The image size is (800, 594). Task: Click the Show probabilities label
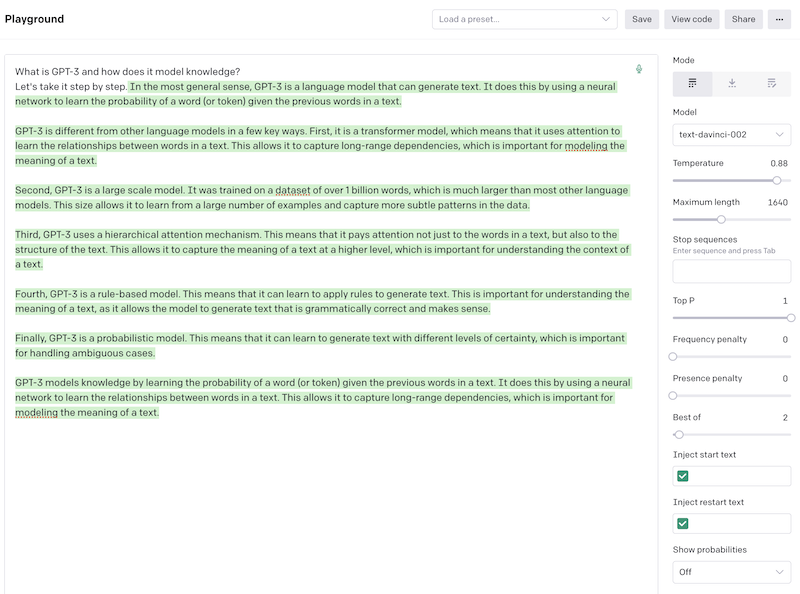click(x=709, y=550)
